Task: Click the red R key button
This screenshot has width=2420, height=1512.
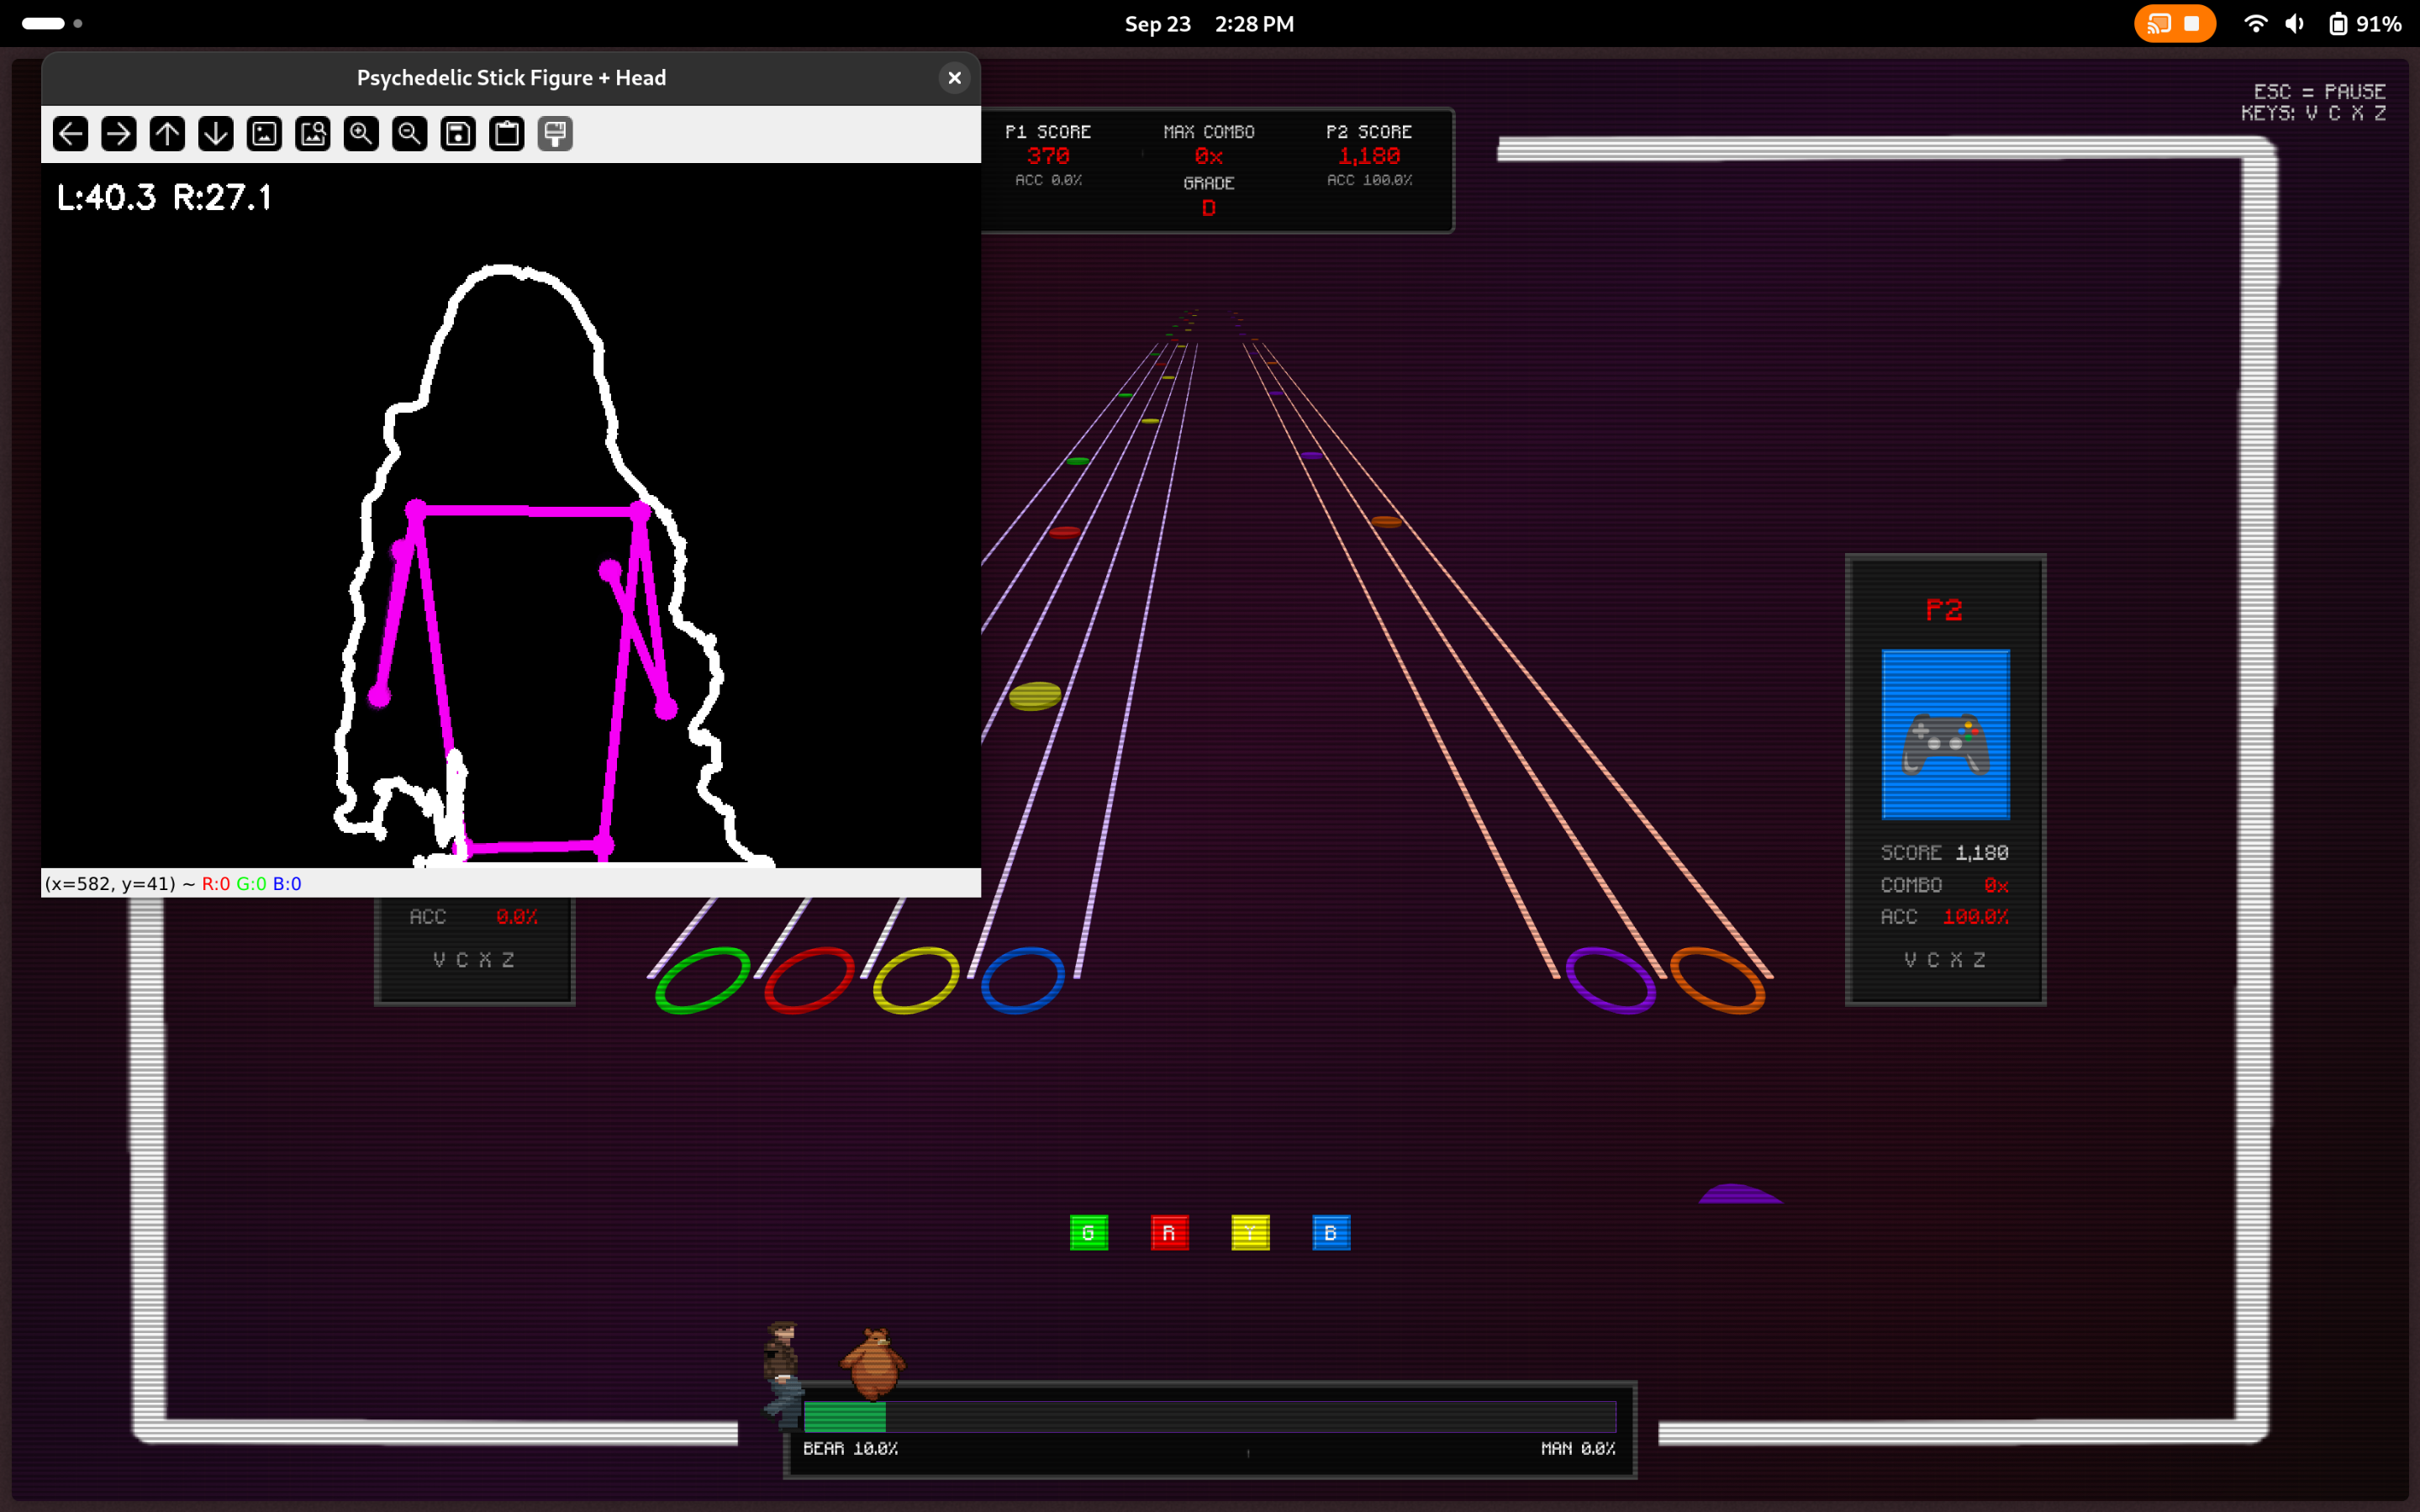Action: click(x=1169, y=1233)
